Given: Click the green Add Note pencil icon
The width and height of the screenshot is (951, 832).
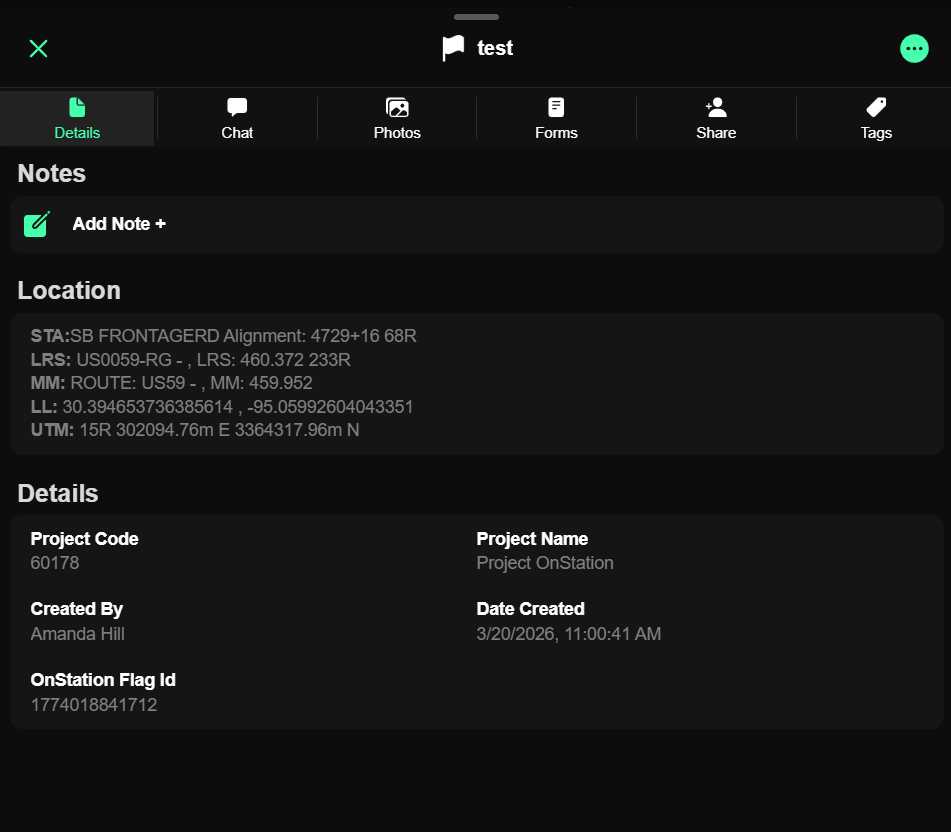Looking at the screenshot, I should (x=37, y=224).
